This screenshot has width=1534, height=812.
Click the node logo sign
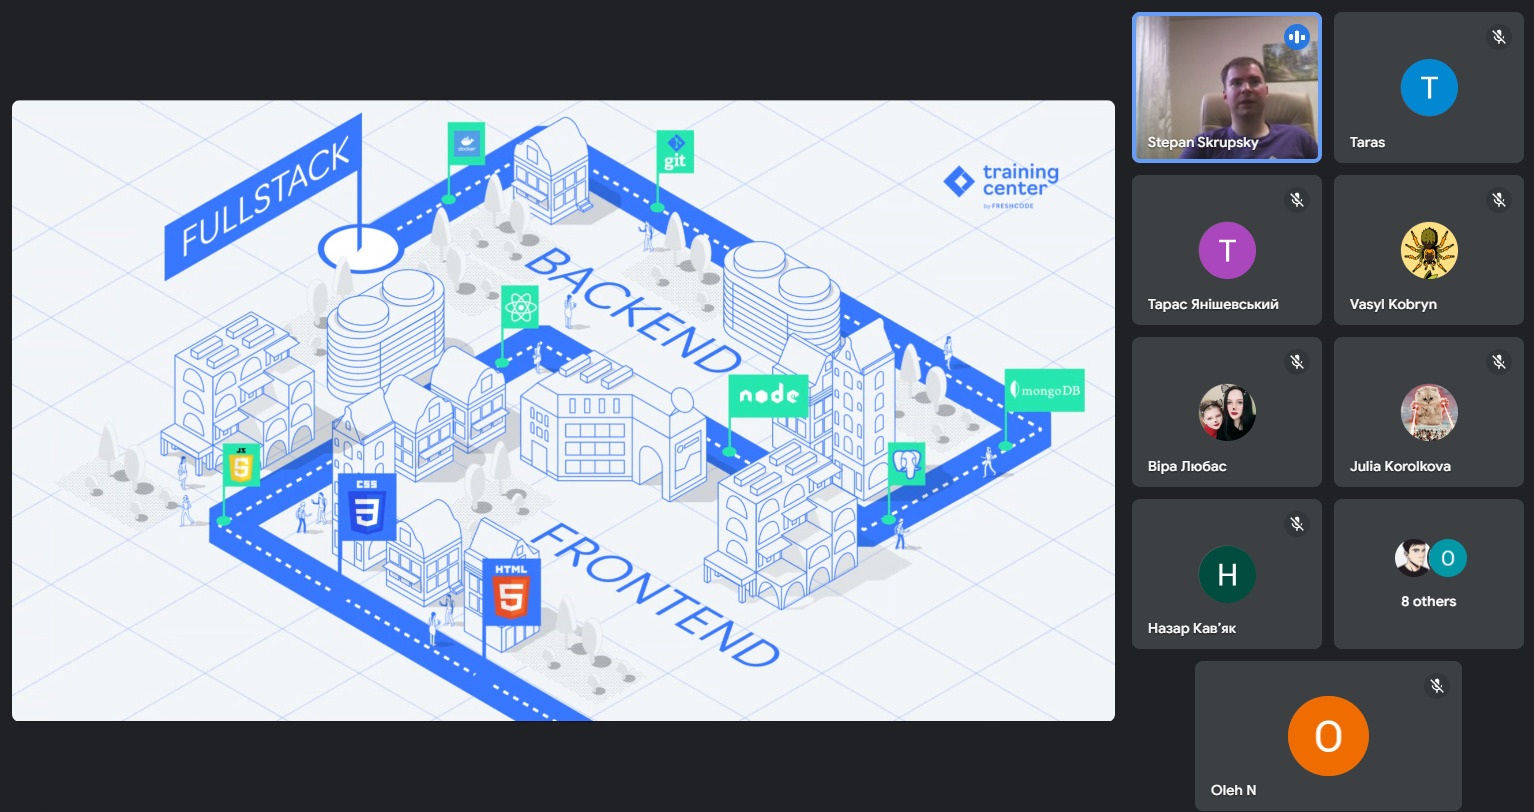(767, 396)
